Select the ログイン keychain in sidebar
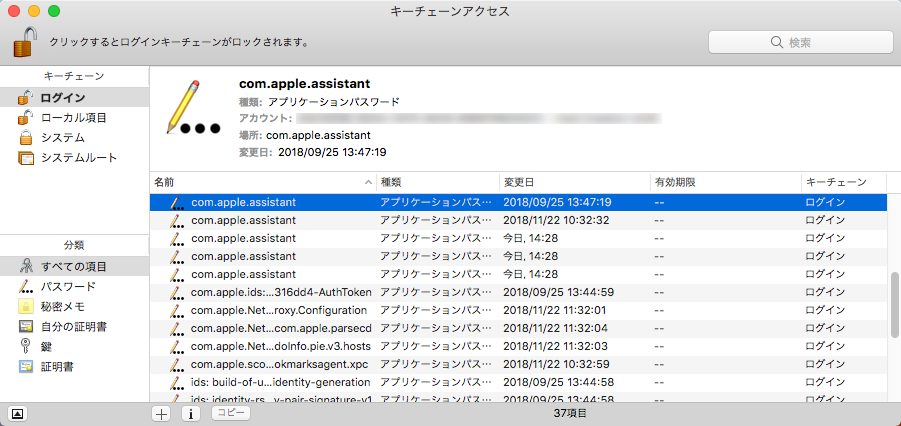The height and width of the screenshot is (426, 901). tap(62, 97)
